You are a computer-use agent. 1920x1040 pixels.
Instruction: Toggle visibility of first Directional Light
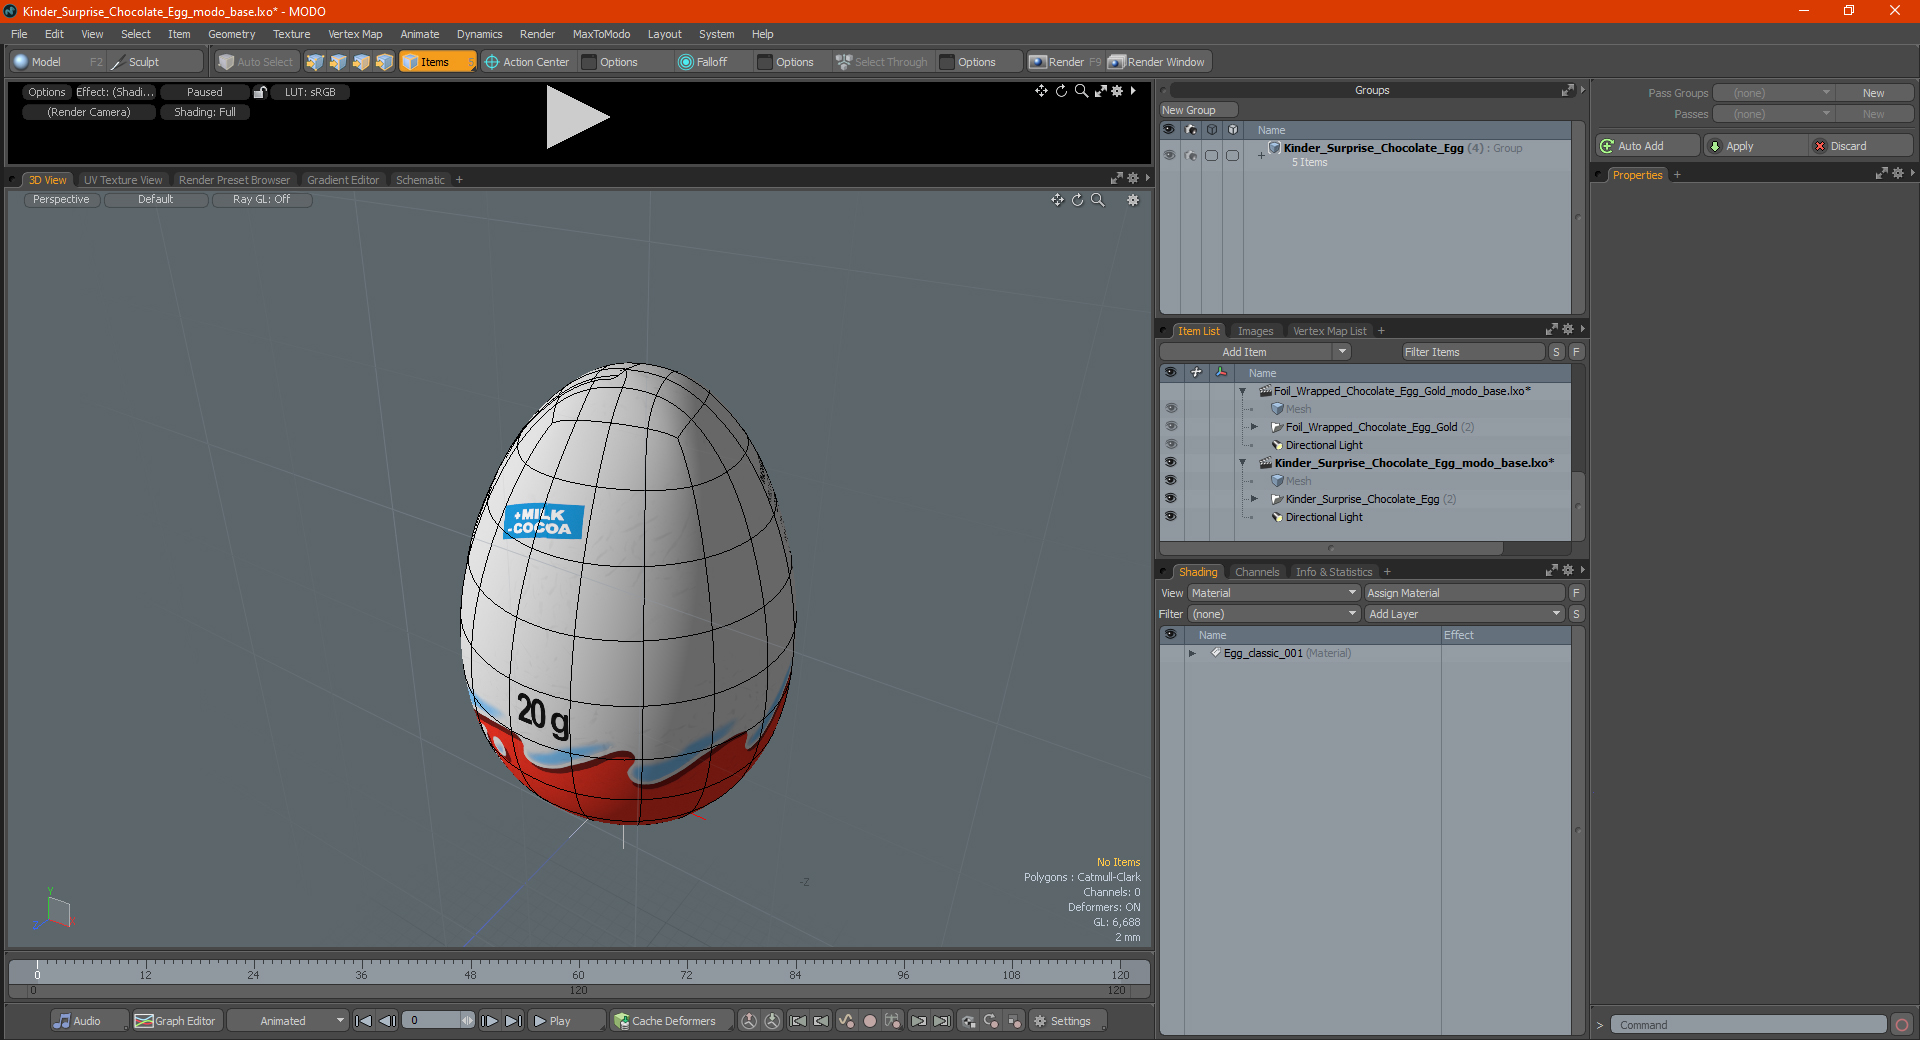tap(1171, 445)
